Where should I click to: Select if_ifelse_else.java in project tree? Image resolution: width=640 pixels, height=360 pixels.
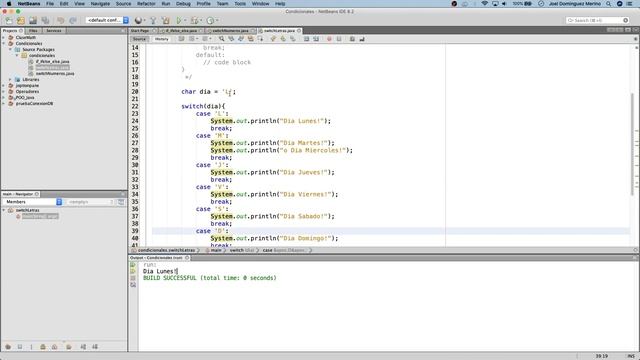coord(52,61)
